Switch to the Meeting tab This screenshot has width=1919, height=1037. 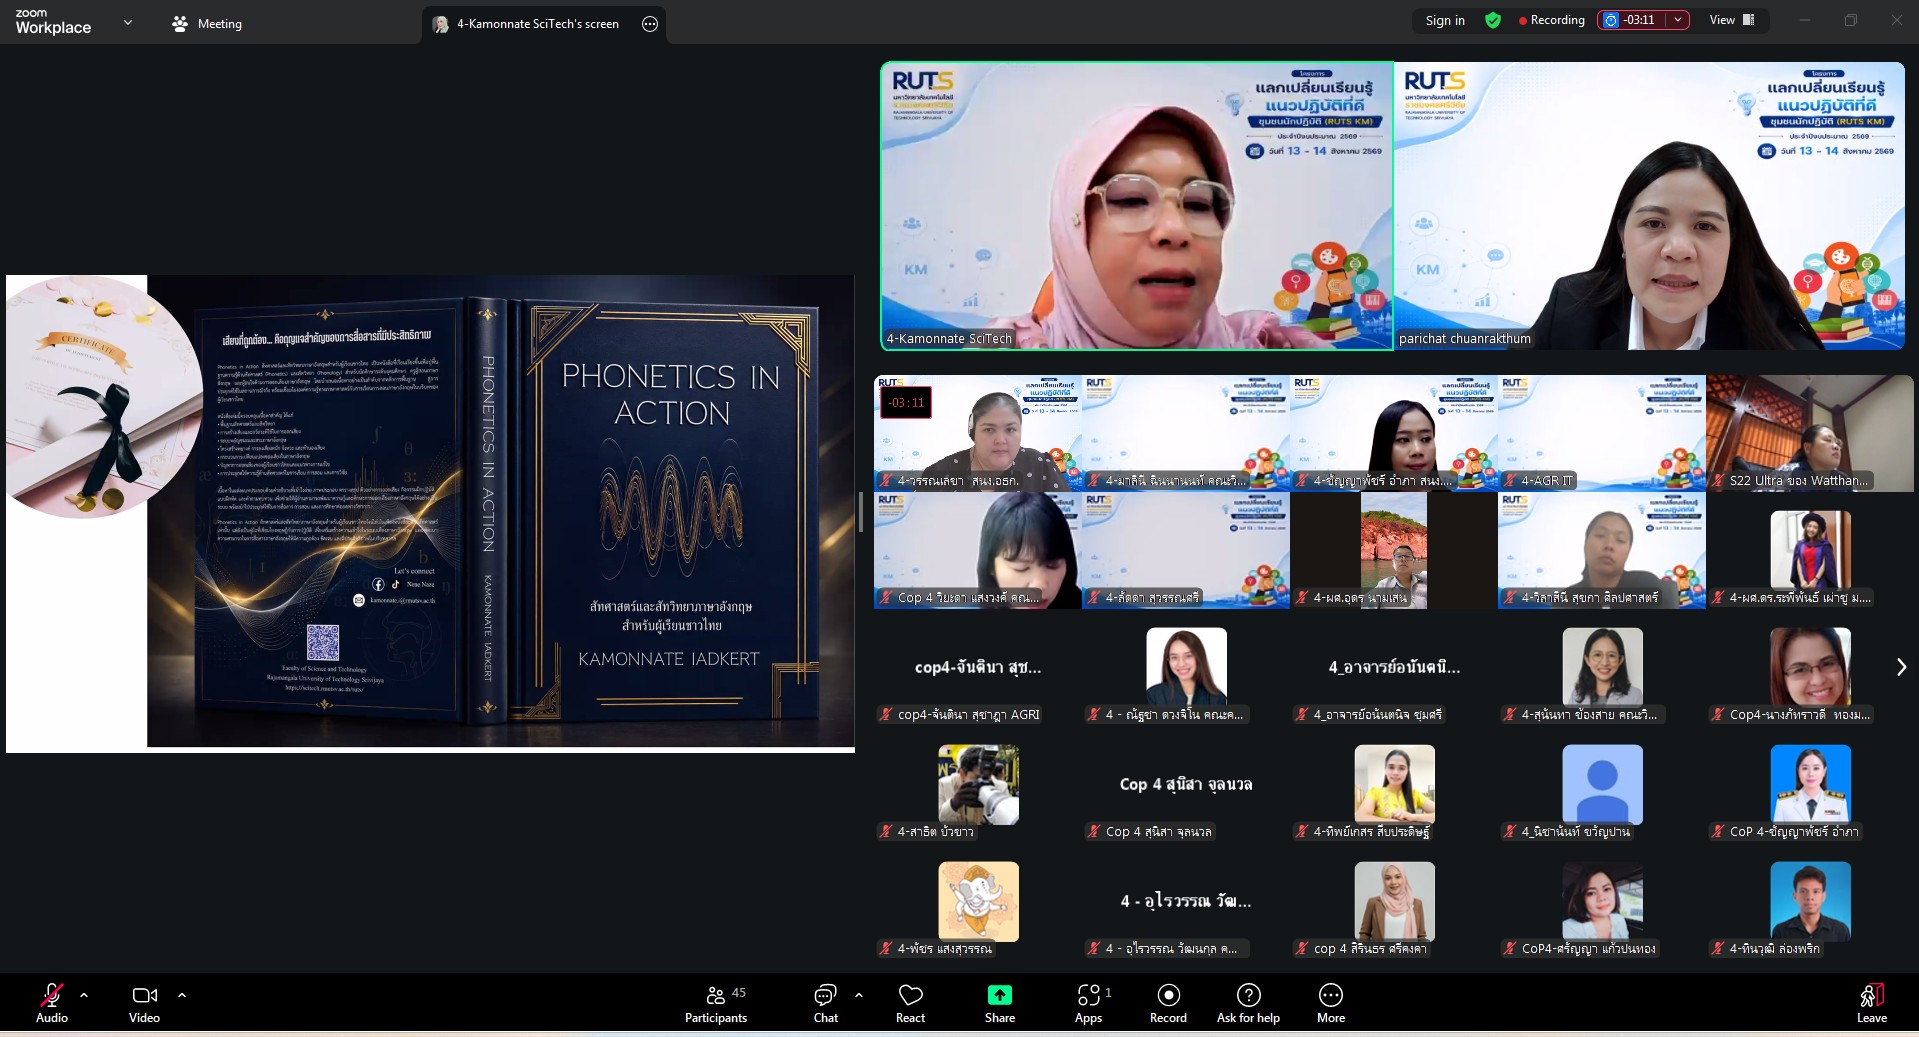point(207,24)
